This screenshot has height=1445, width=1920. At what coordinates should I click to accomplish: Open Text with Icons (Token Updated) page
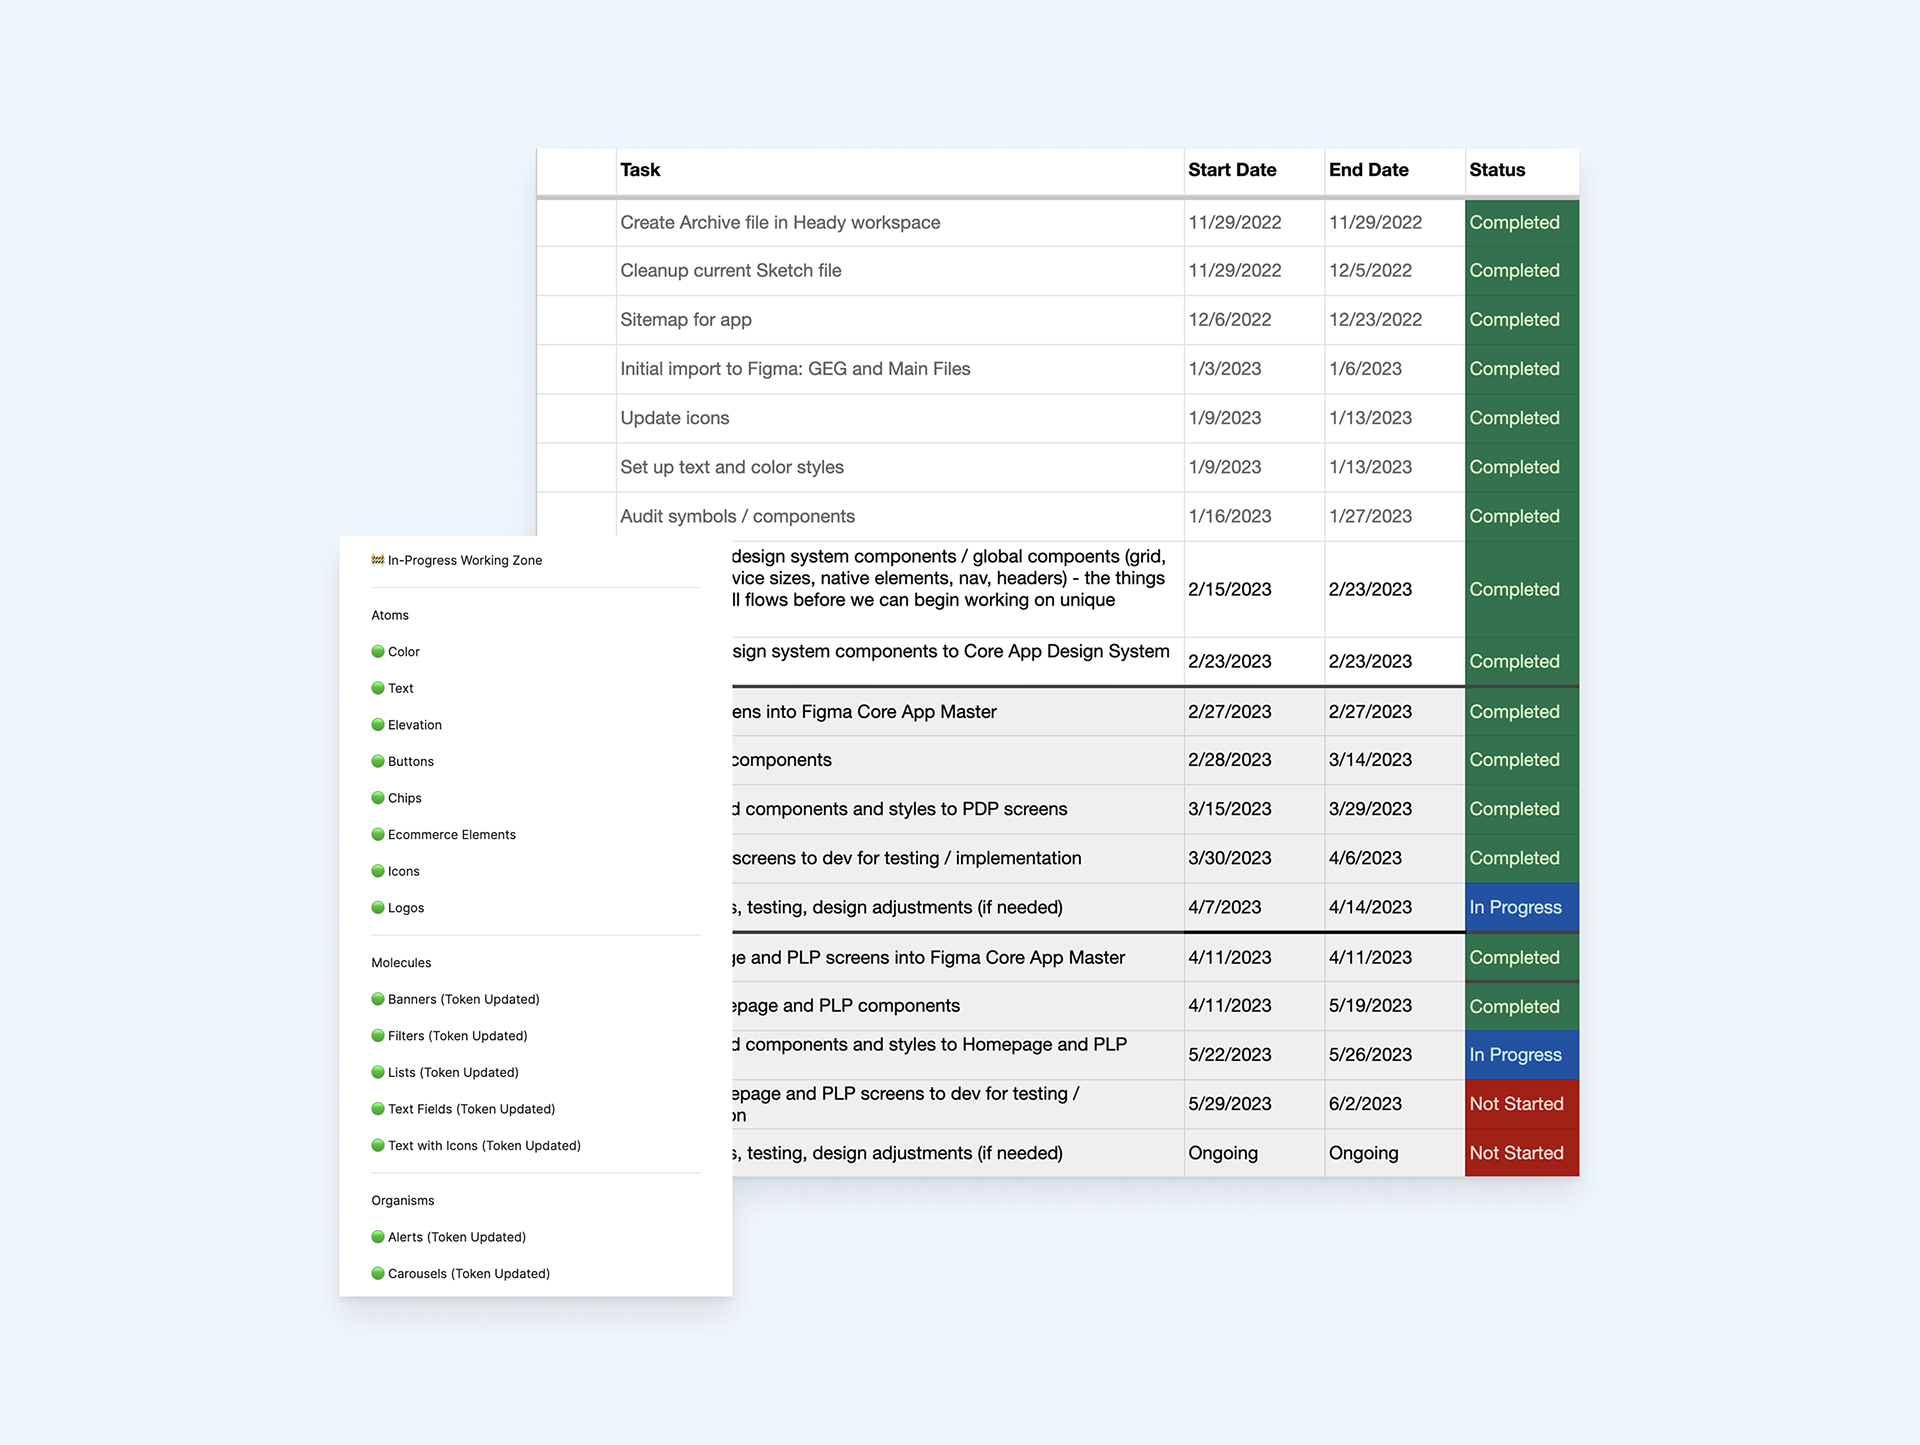(484, 1146)
